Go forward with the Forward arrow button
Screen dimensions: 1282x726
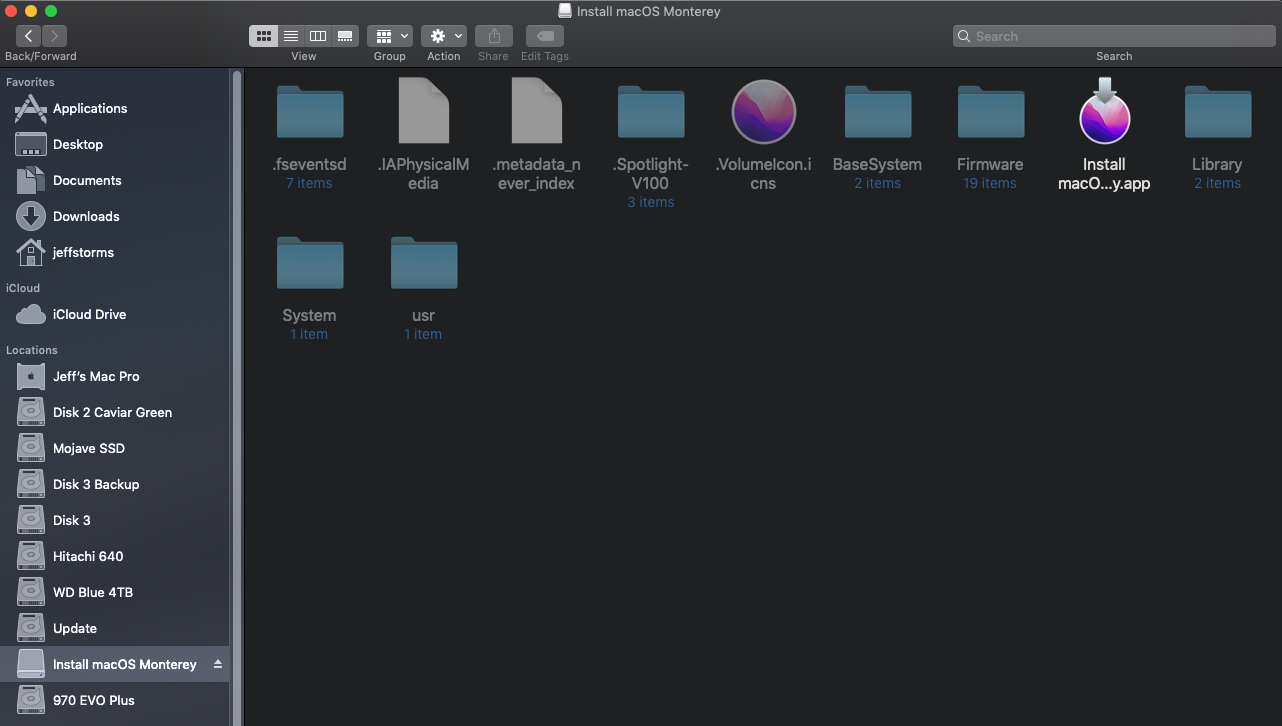pos(54,36)
